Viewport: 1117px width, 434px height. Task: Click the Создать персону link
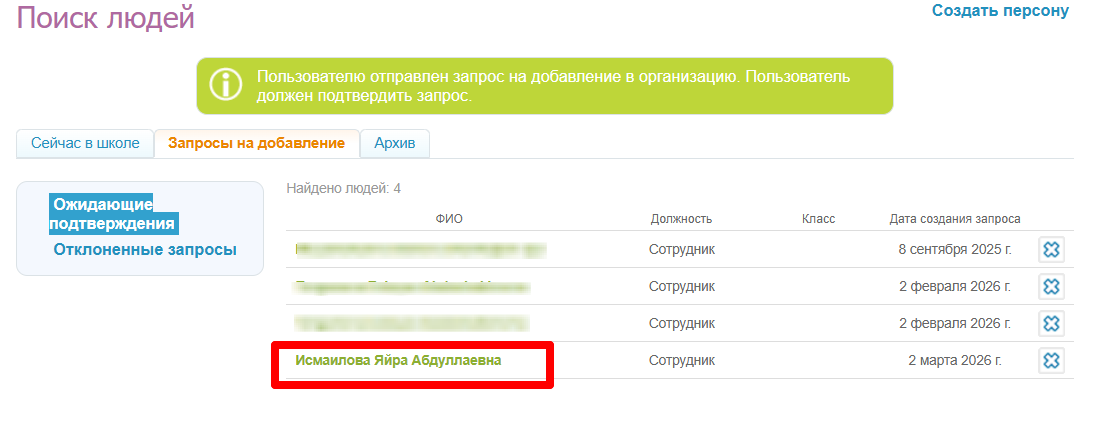tap(1000, 11)
